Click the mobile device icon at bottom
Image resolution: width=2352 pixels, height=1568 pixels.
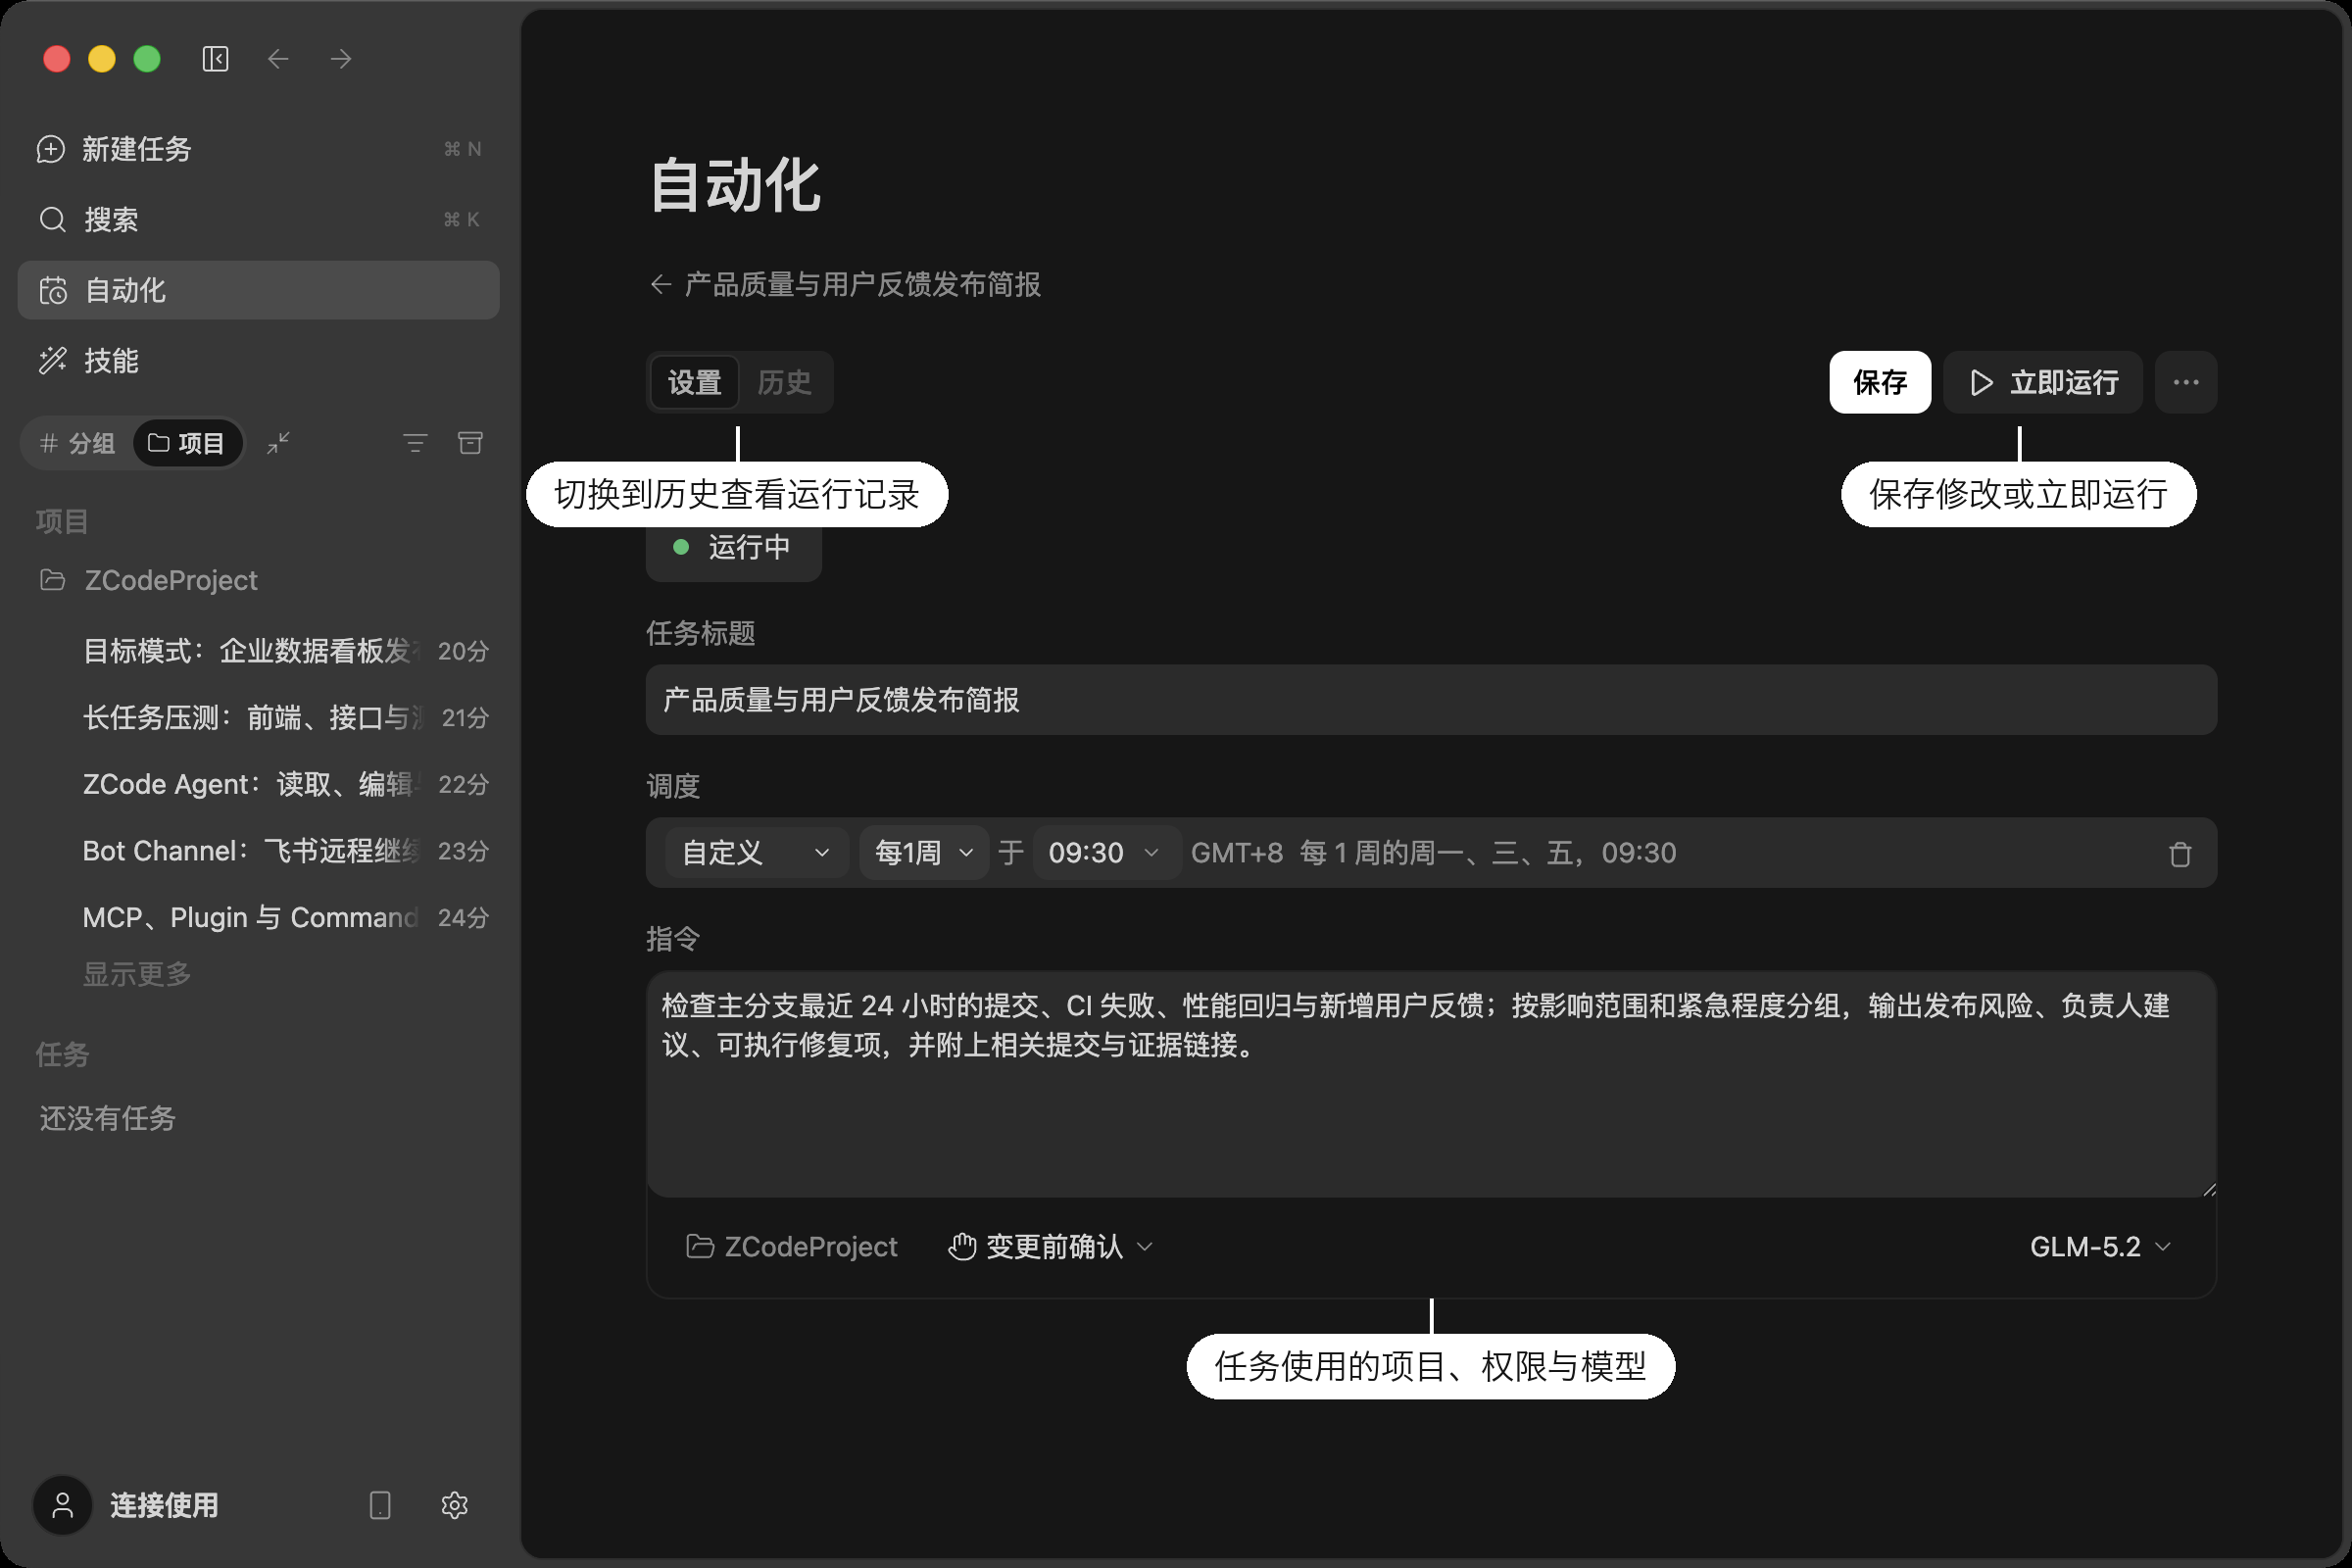pyautogui.click(x=380, y=1505)
